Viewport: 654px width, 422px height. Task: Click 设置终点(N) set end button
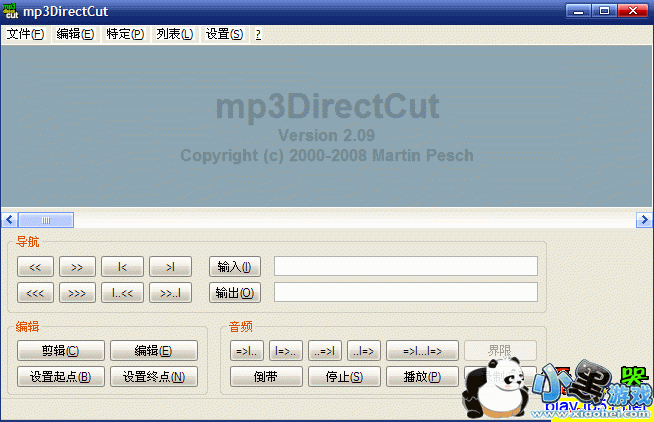coord(154,377)
